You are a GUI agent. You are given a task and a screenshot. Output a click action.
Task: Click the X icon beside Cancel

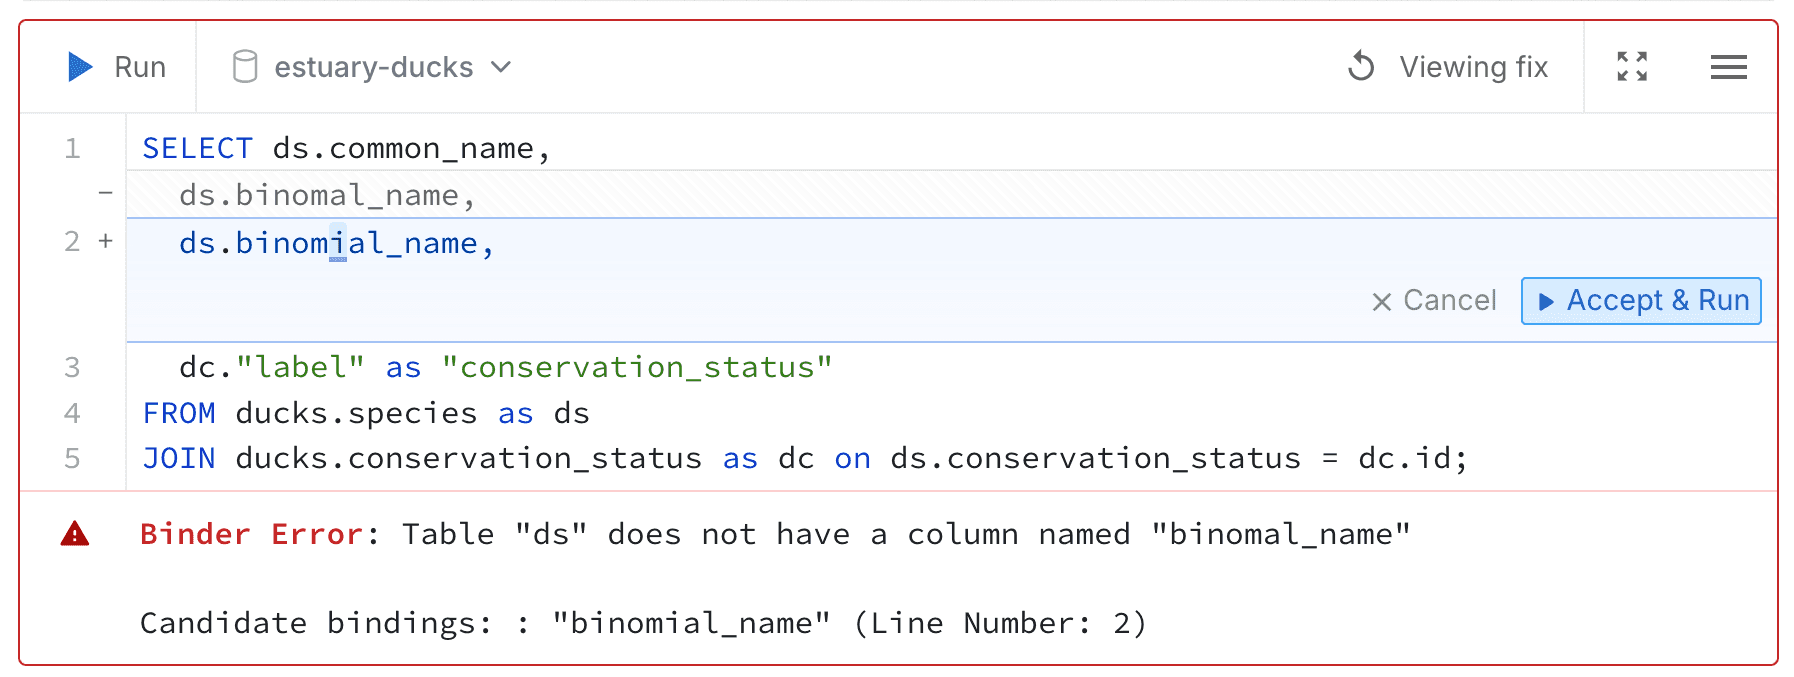1381,302
